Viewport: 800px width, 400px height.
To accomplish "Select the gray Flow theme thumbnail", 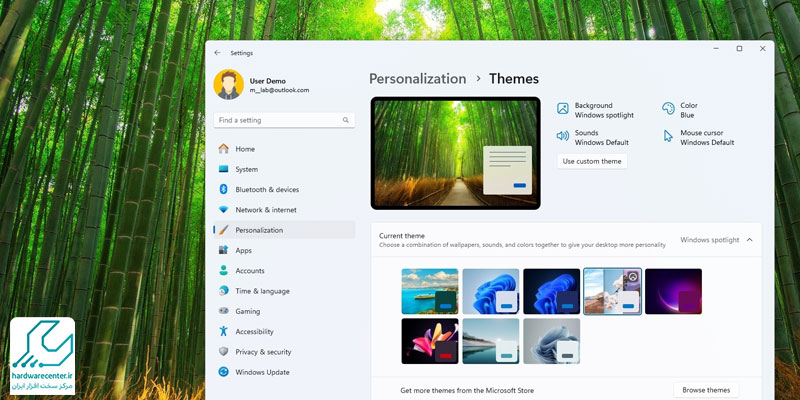I will point(552,341).
